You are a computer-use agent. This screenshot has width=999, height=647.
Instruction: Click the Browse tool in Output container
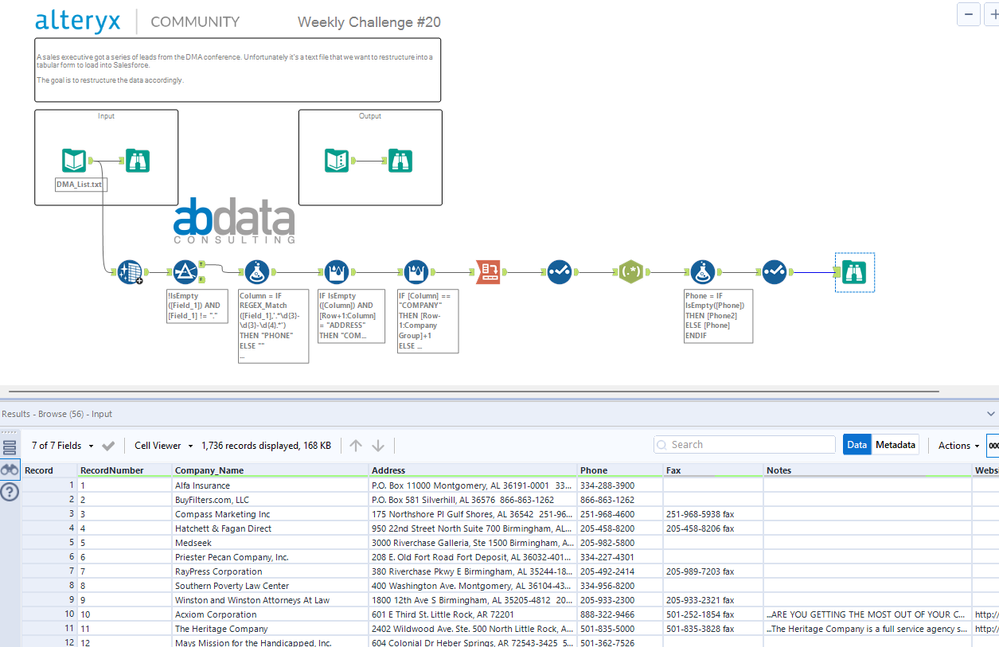pos(401,160)
